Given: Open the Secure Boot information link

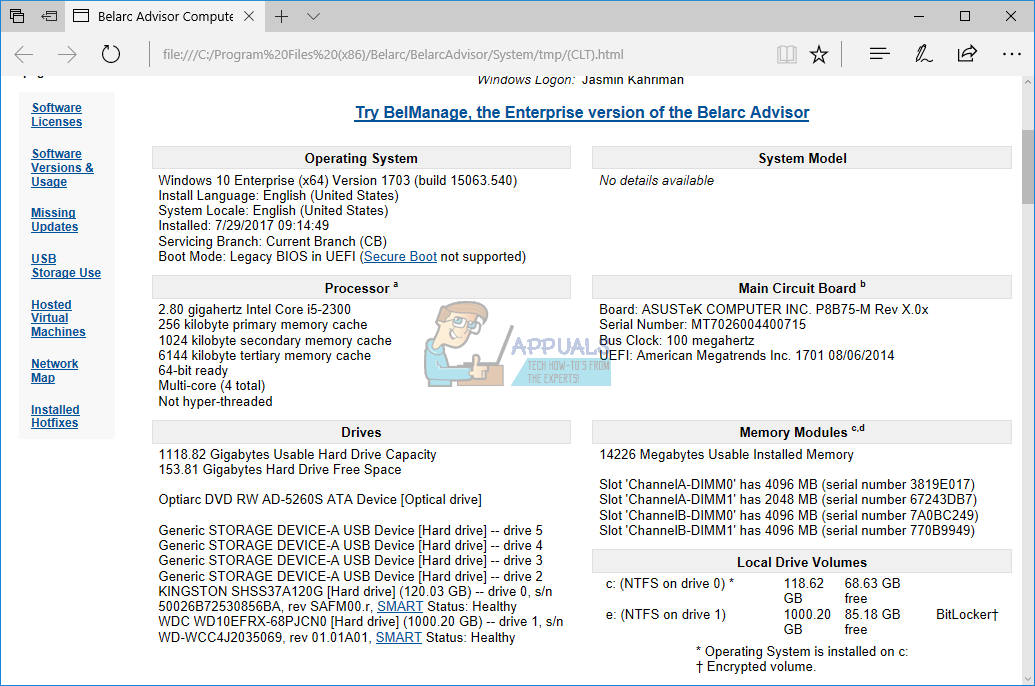Looking at the screenshot, I should (x=400, y=257).
